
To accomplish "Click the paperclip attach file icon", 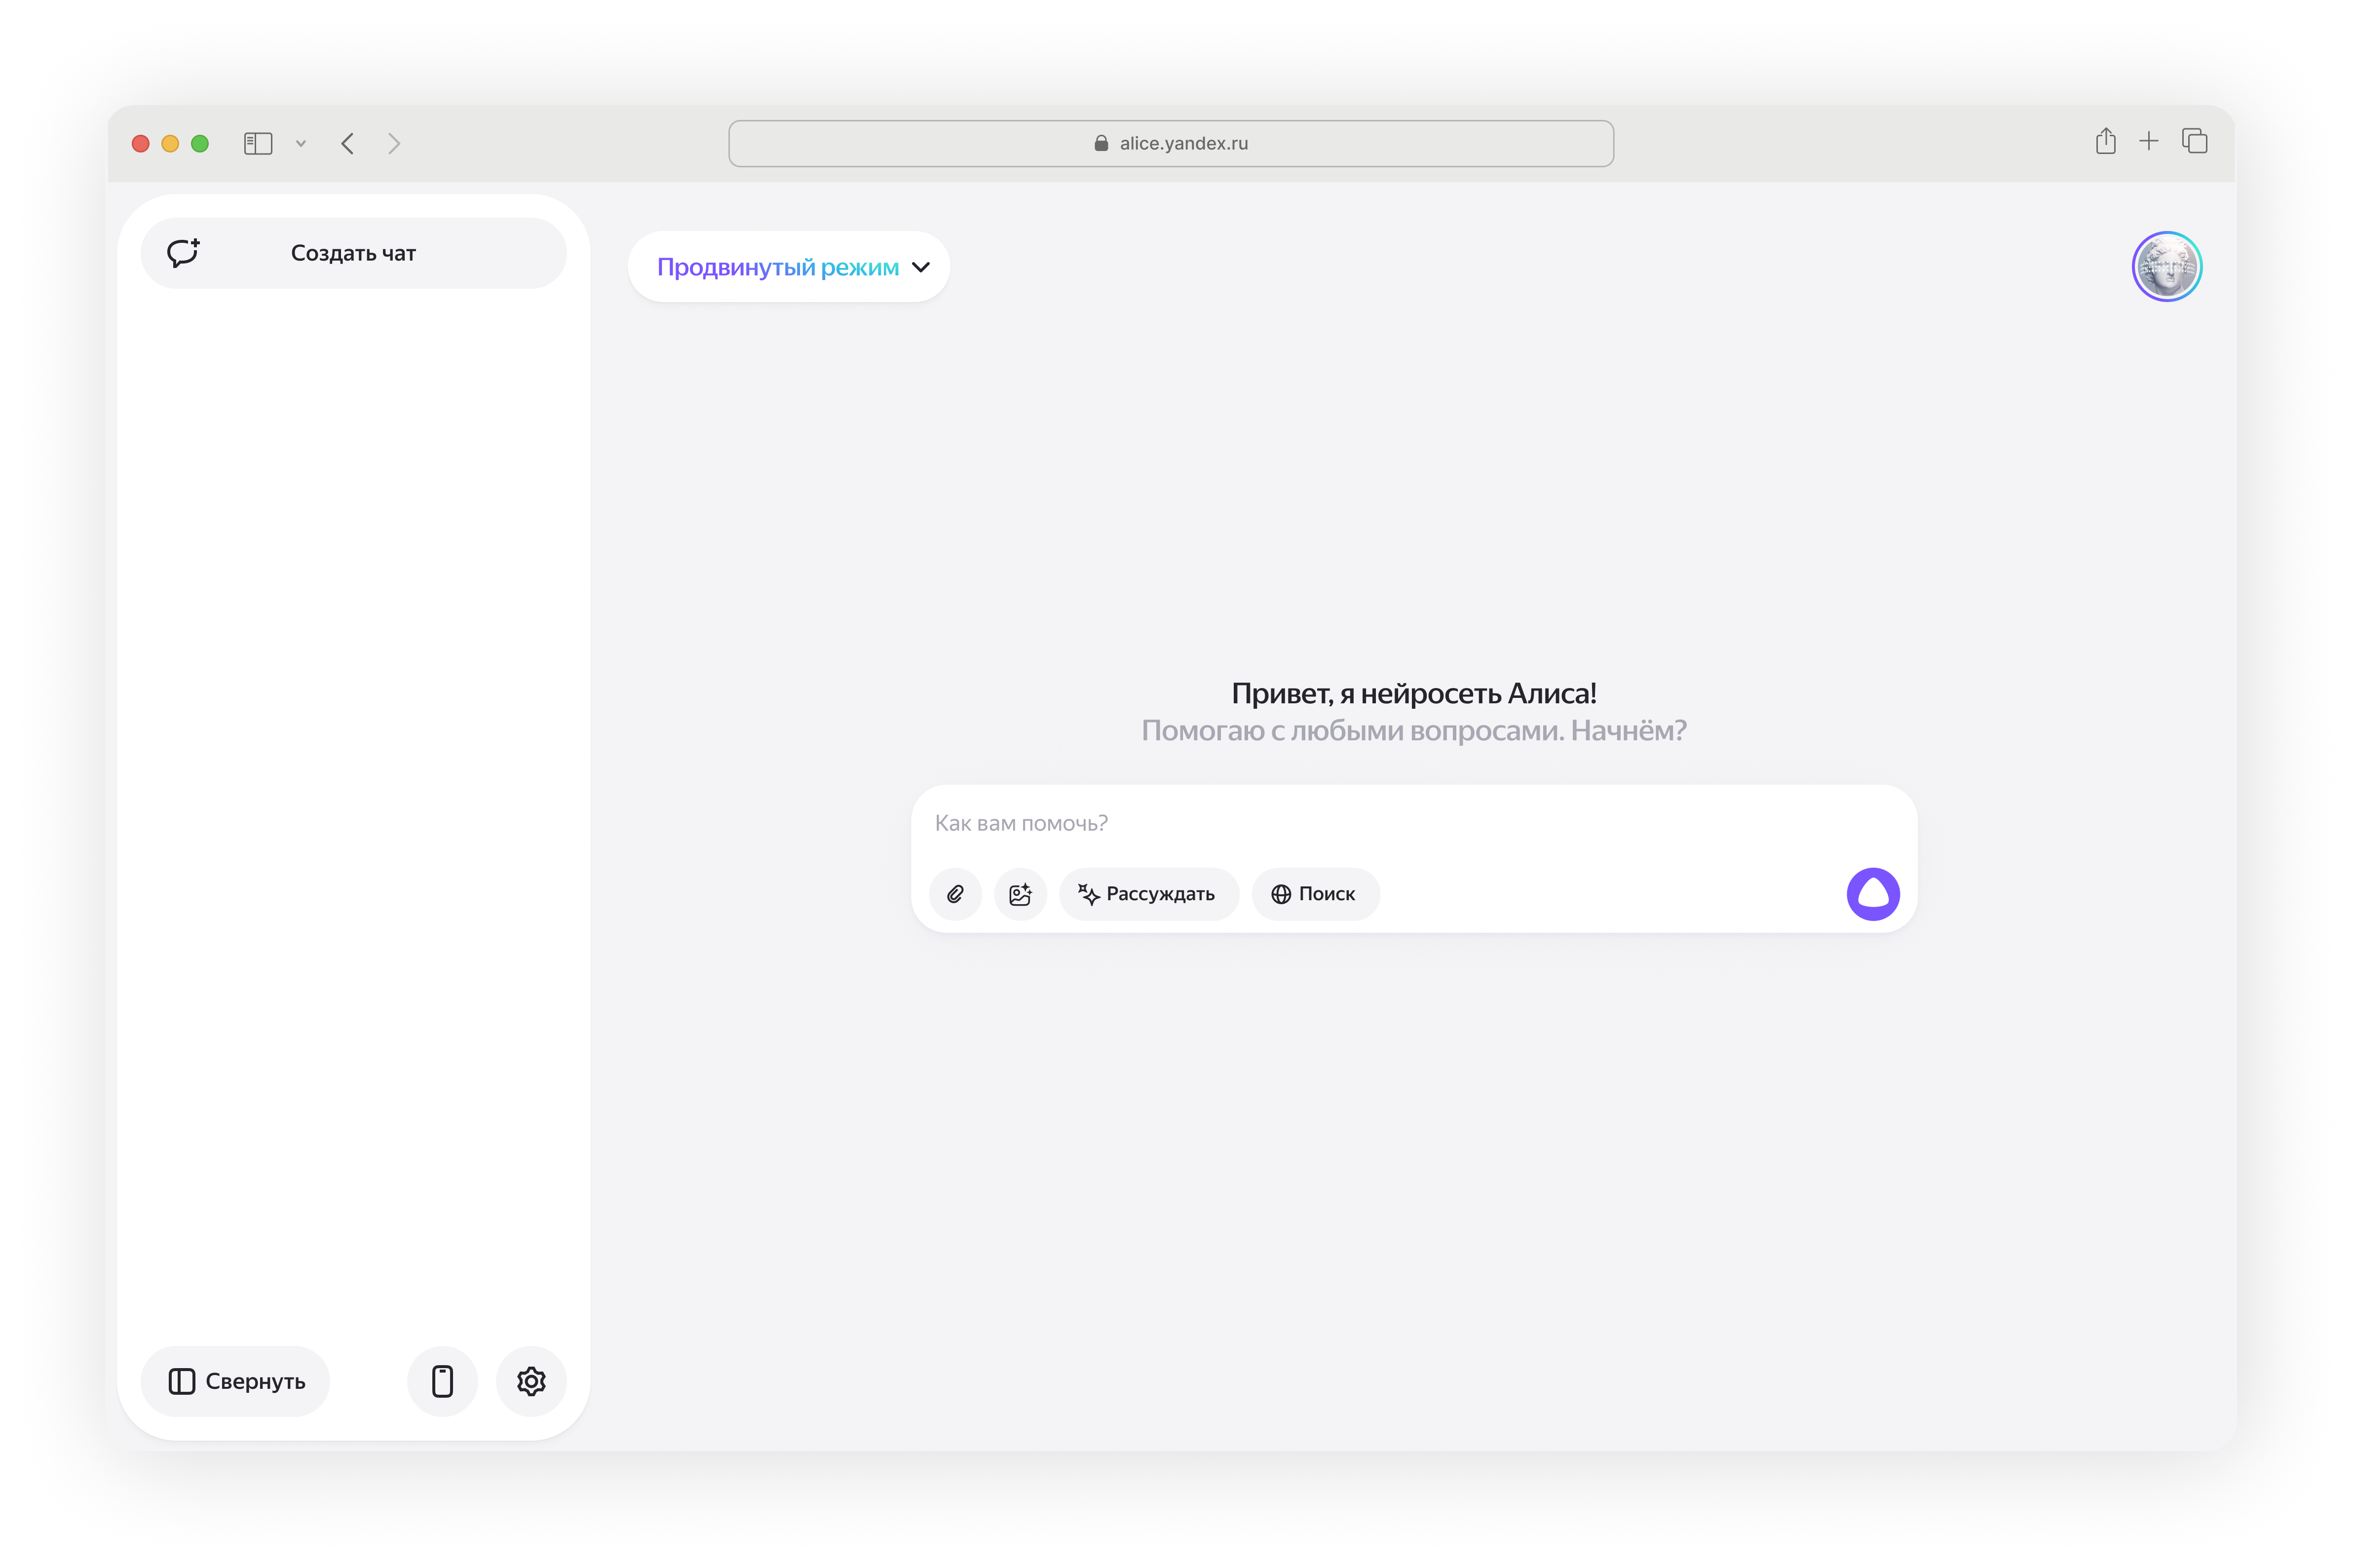I will click(955, 894).
